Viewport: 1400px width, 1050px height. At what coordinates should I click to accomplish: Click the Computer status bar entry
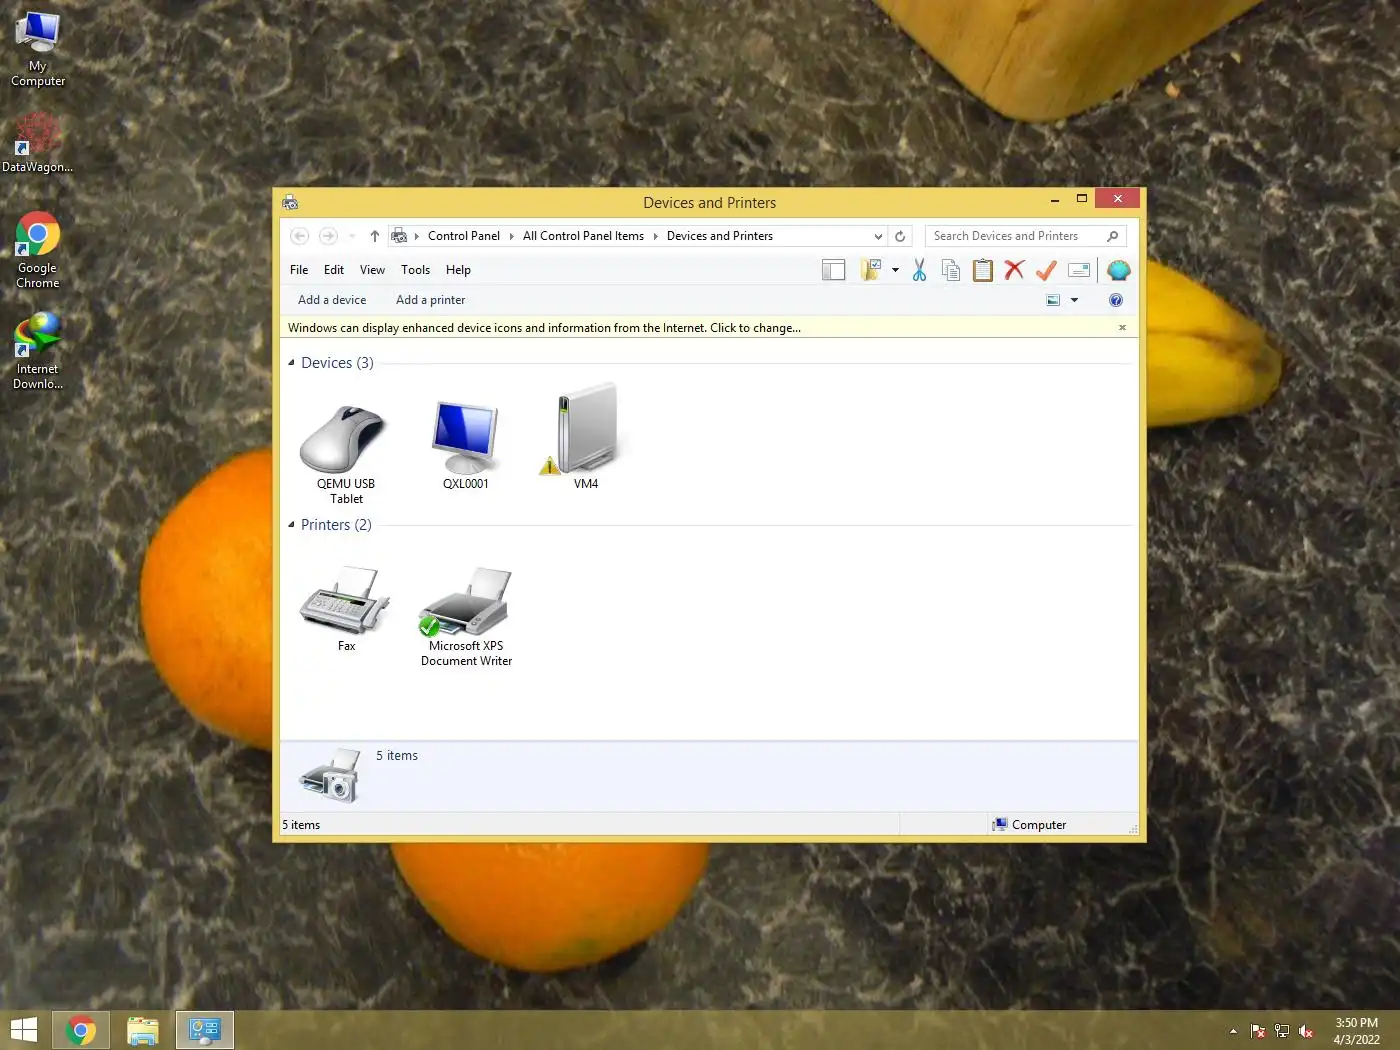coord(1029,825)
